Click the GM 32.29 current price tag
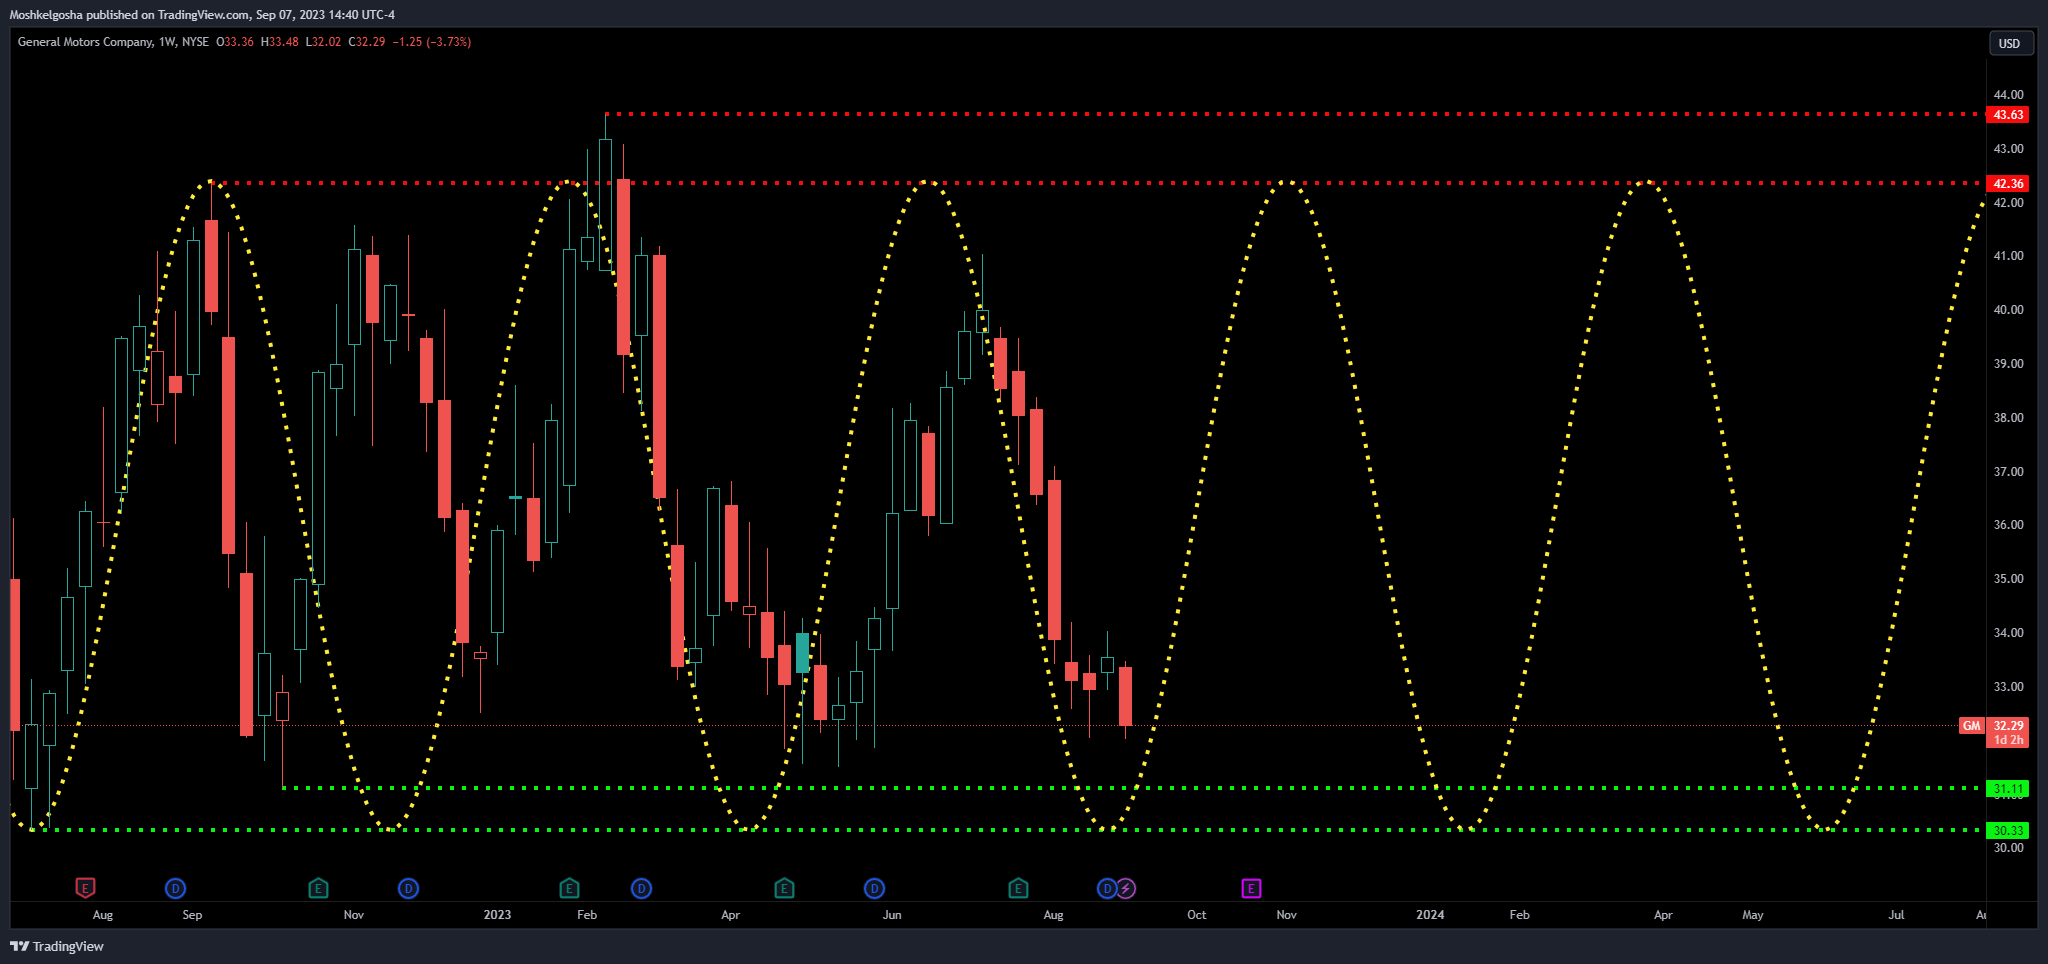Viewport: 2048px width, 964px height. (1994, 732)
